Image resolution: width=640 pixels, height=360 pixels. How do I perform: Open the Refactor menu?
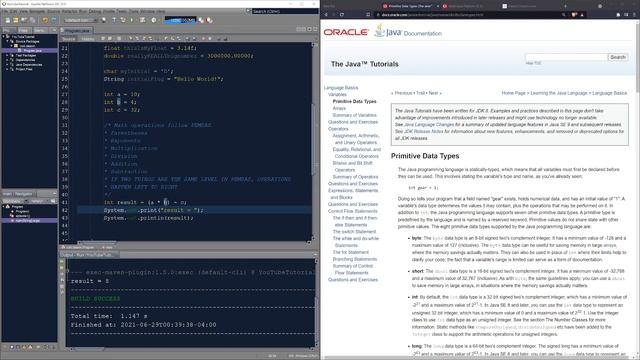coord(70,11)
